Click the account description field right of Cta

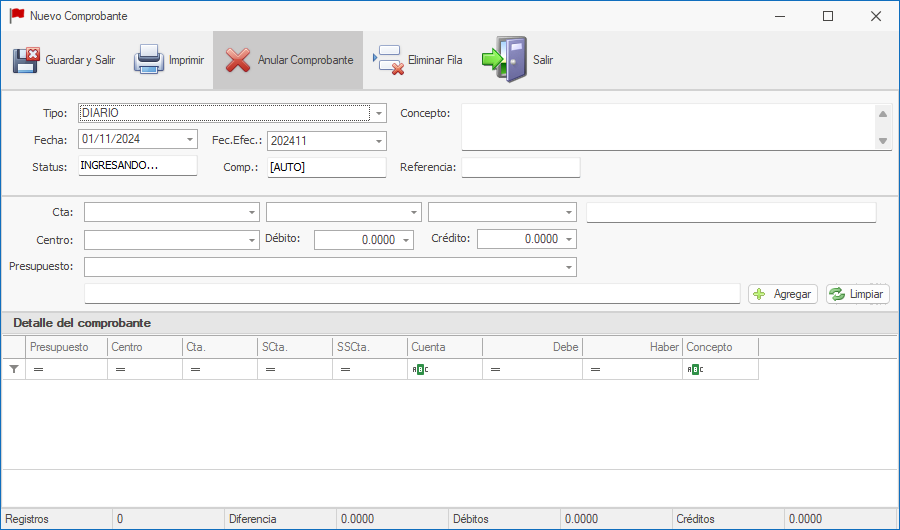[731, 212]
